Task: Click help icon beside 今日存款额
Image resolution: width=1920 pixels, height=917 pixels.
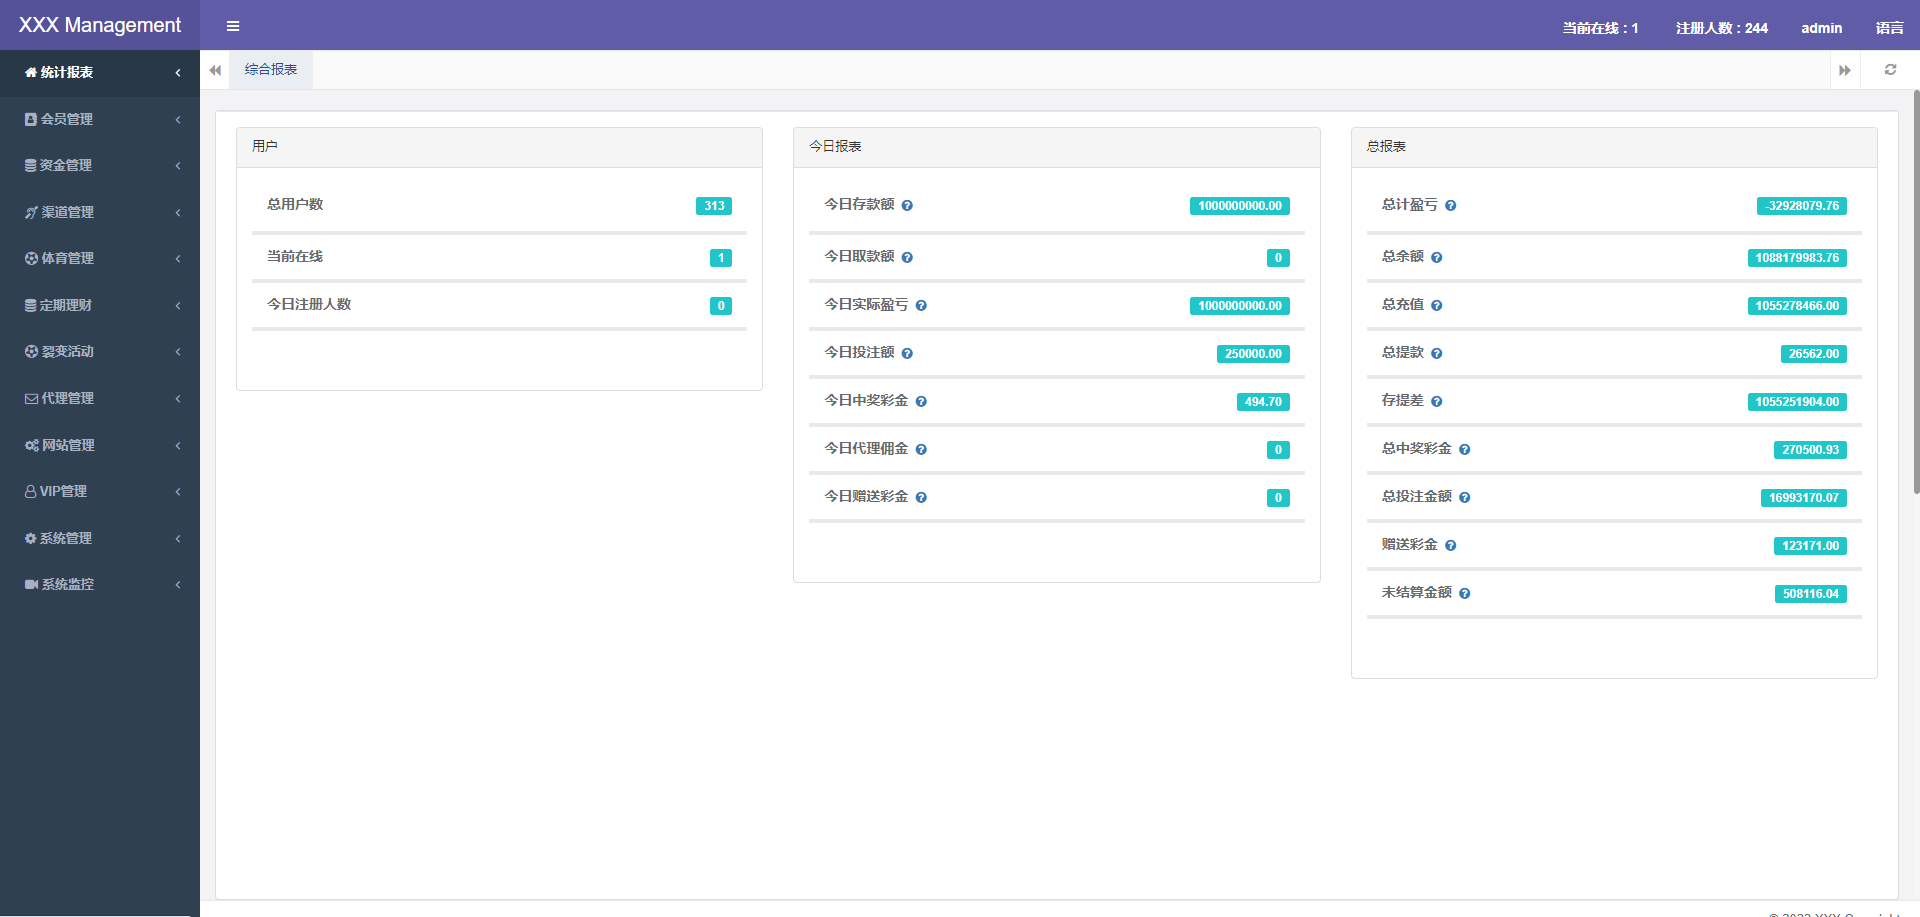Action: coord(907,206)
